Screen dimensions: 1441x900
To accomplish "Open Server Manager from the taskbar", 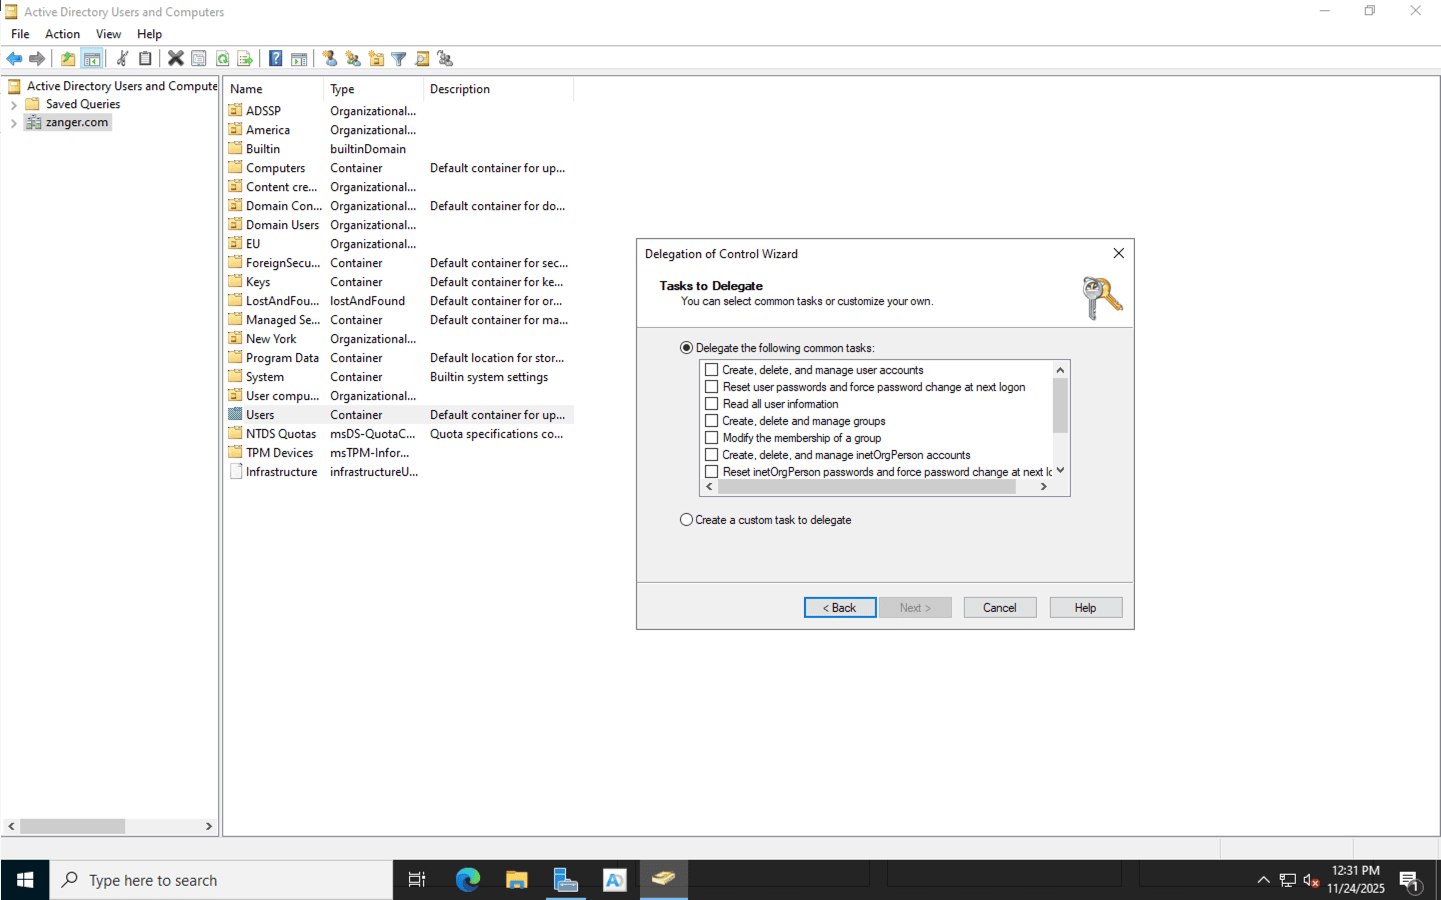I will coord(565,880).
